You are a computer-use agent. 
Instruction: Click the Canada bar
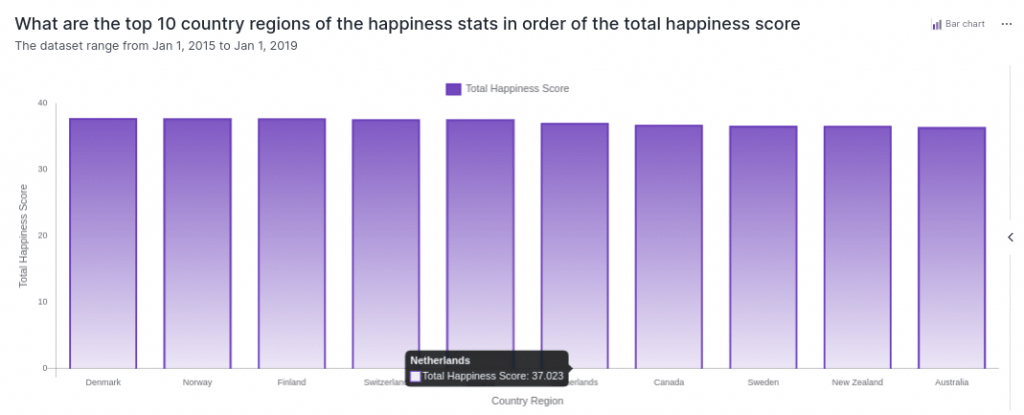669,246
